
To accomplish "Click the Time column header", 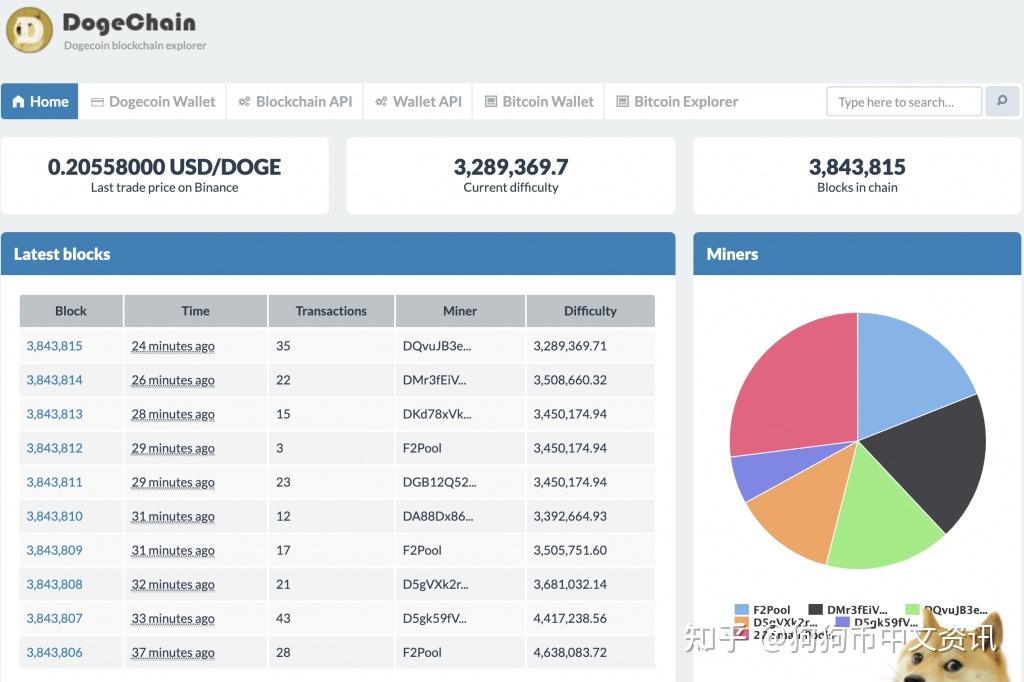I will (195, 311).
